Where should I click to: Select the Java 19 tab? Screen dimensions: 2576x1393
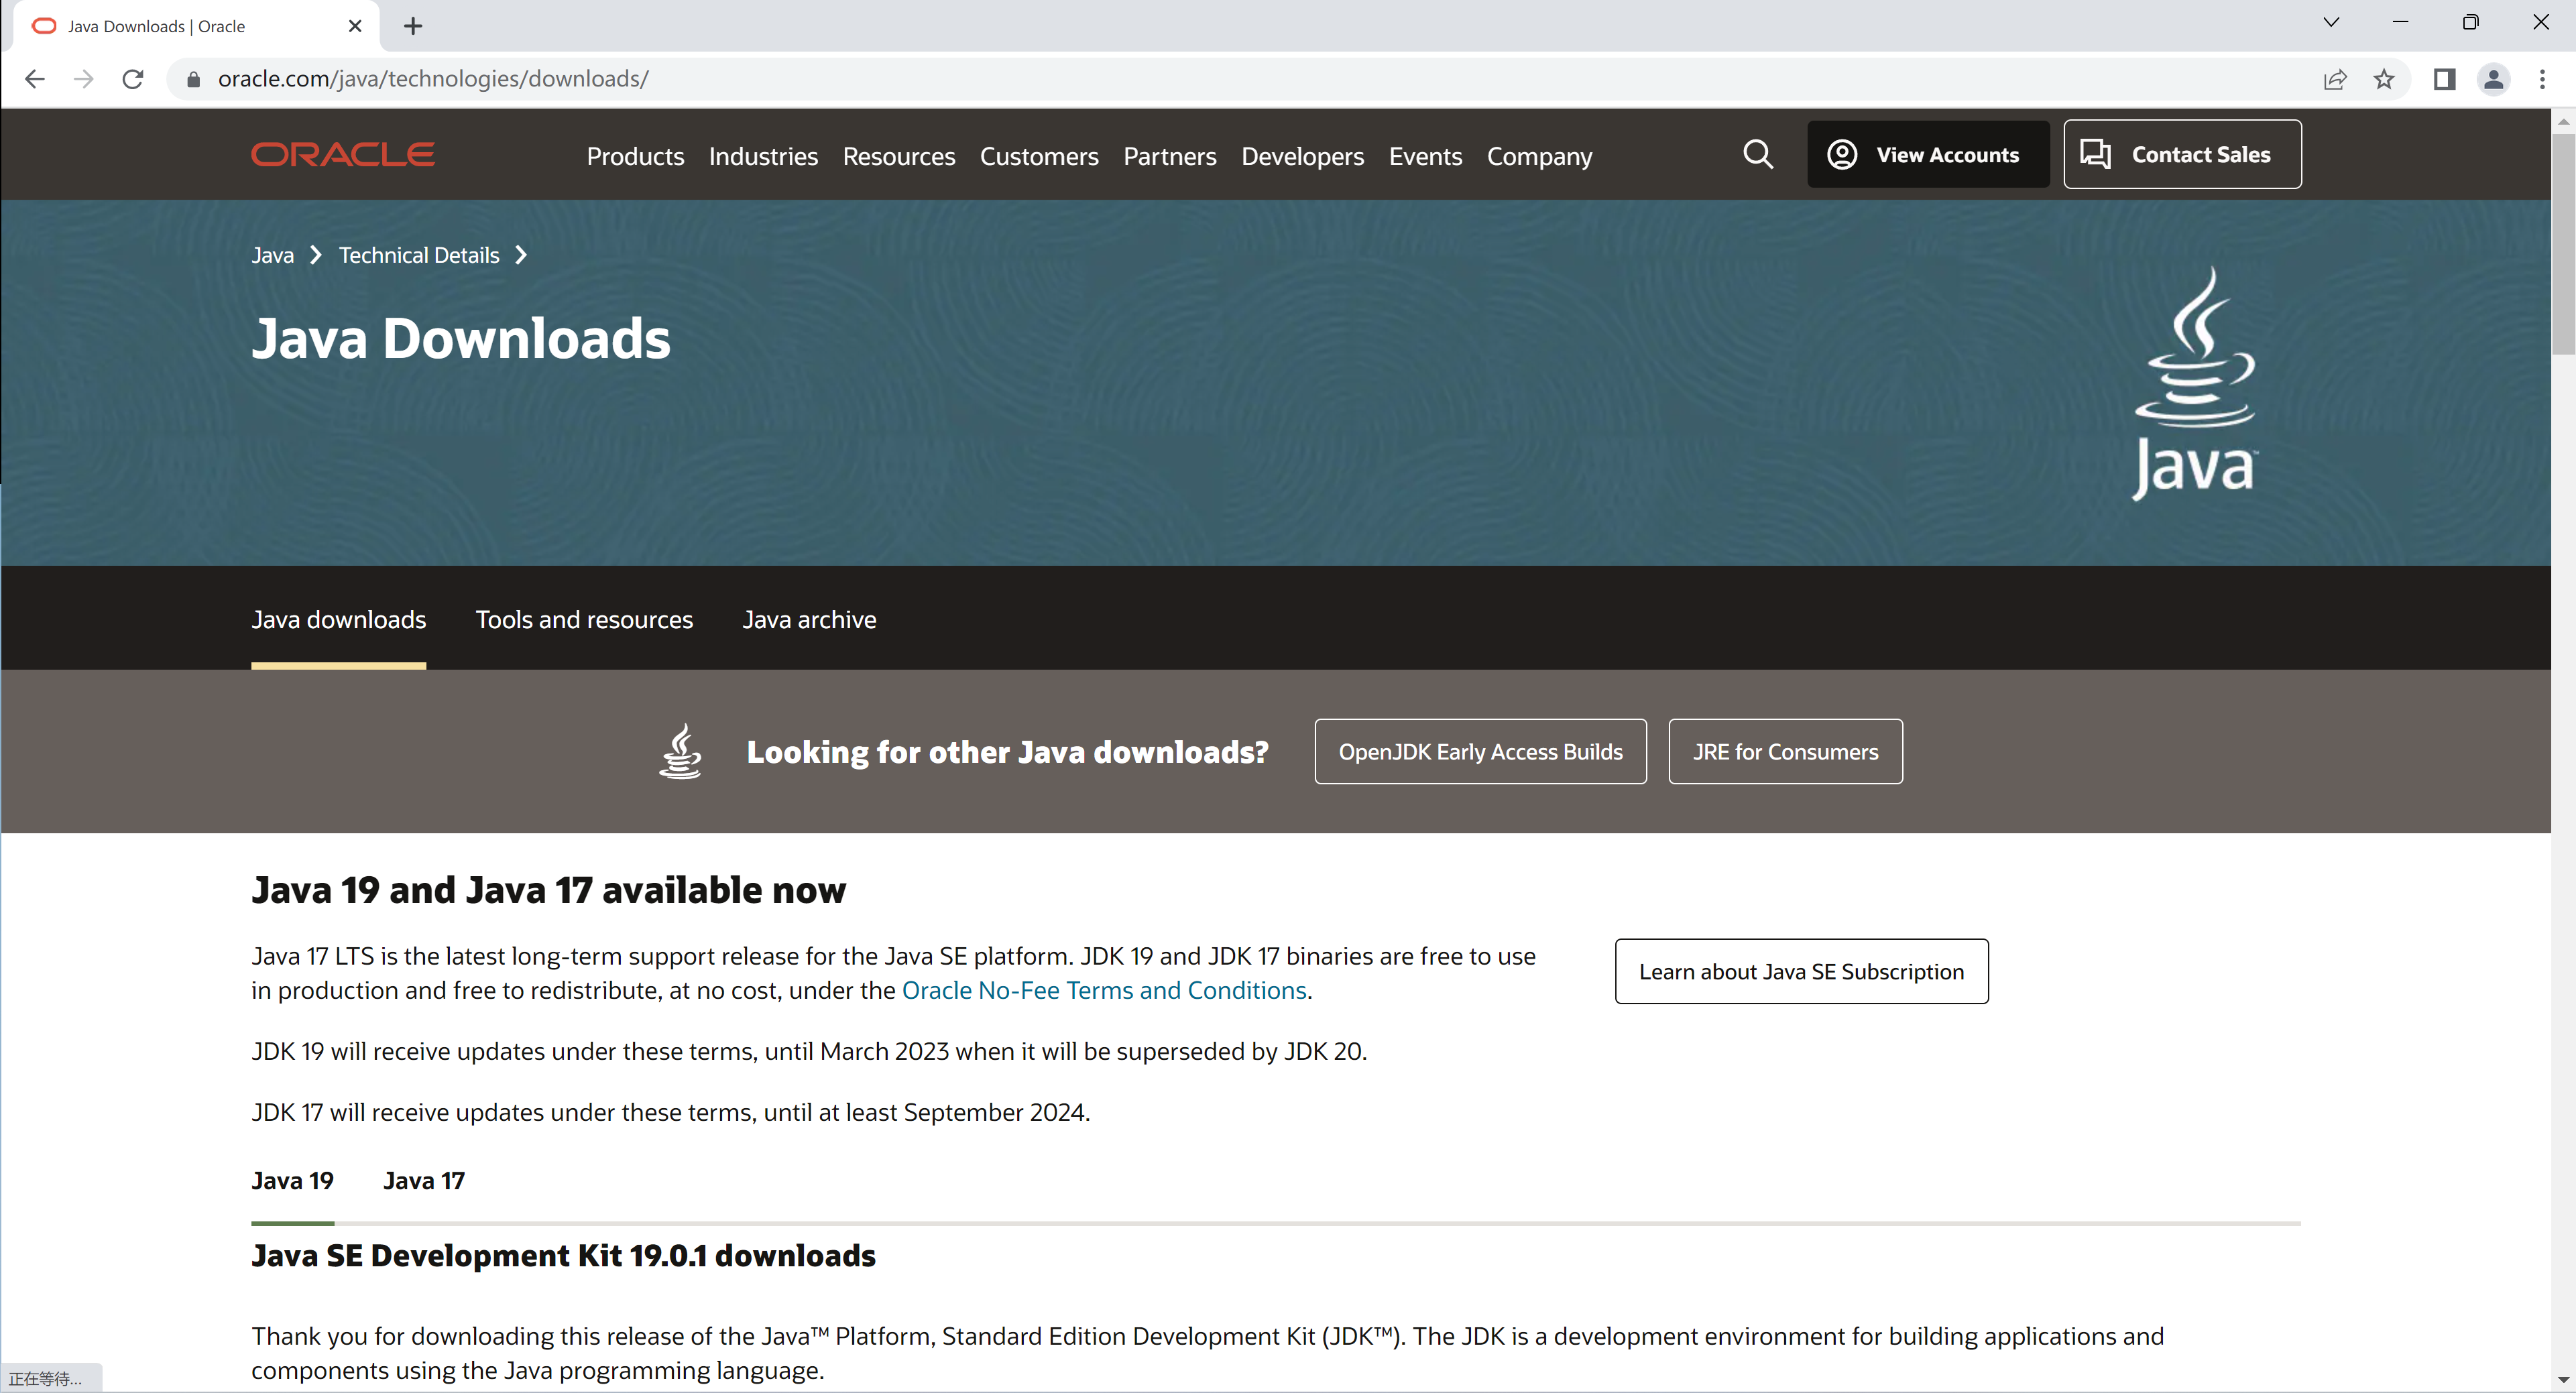(x=292, y=1181)
